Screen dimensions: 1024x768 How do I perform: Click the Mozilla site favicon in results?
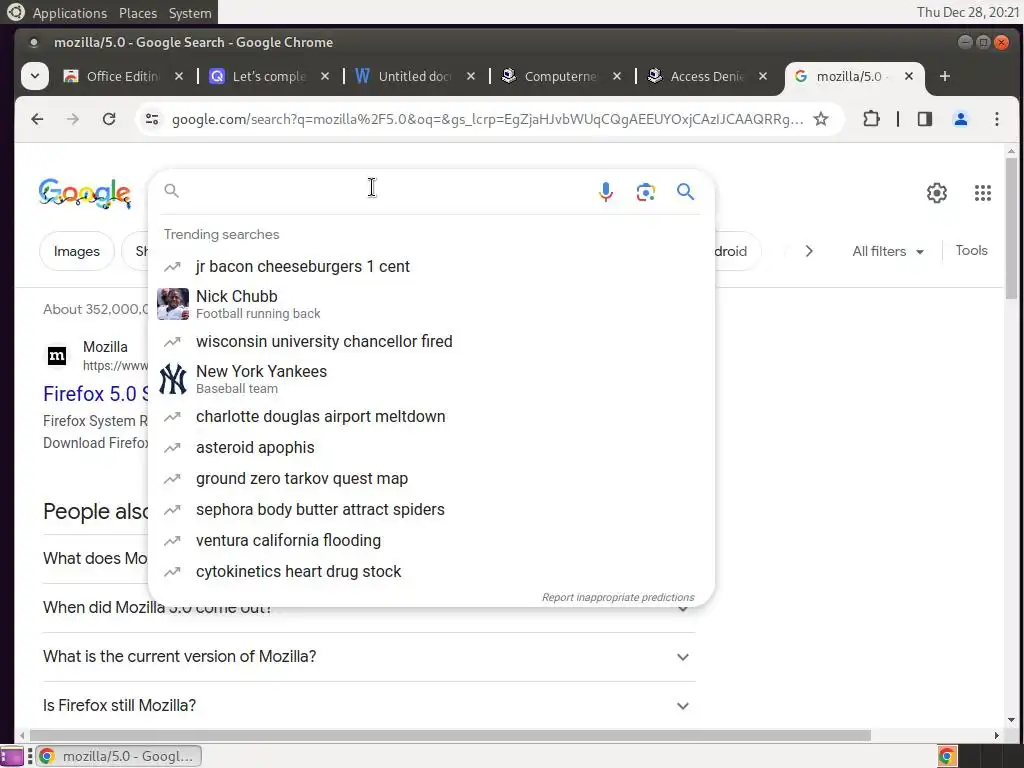[x=57, y=356]
